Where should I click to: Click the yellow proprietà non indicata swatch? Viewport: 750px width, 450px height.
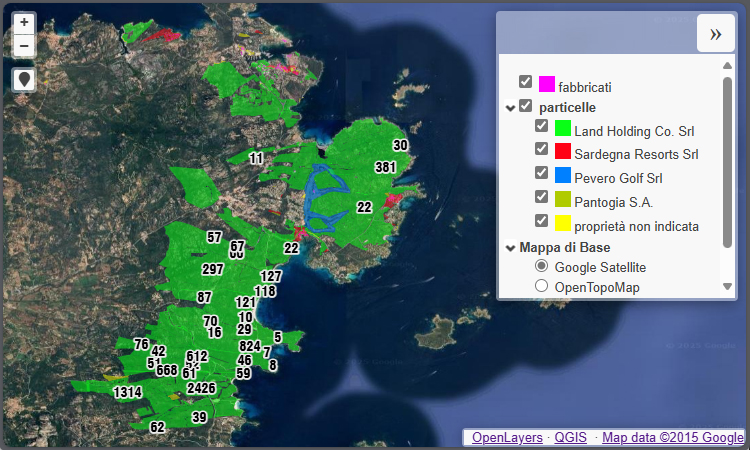point(563,222)
